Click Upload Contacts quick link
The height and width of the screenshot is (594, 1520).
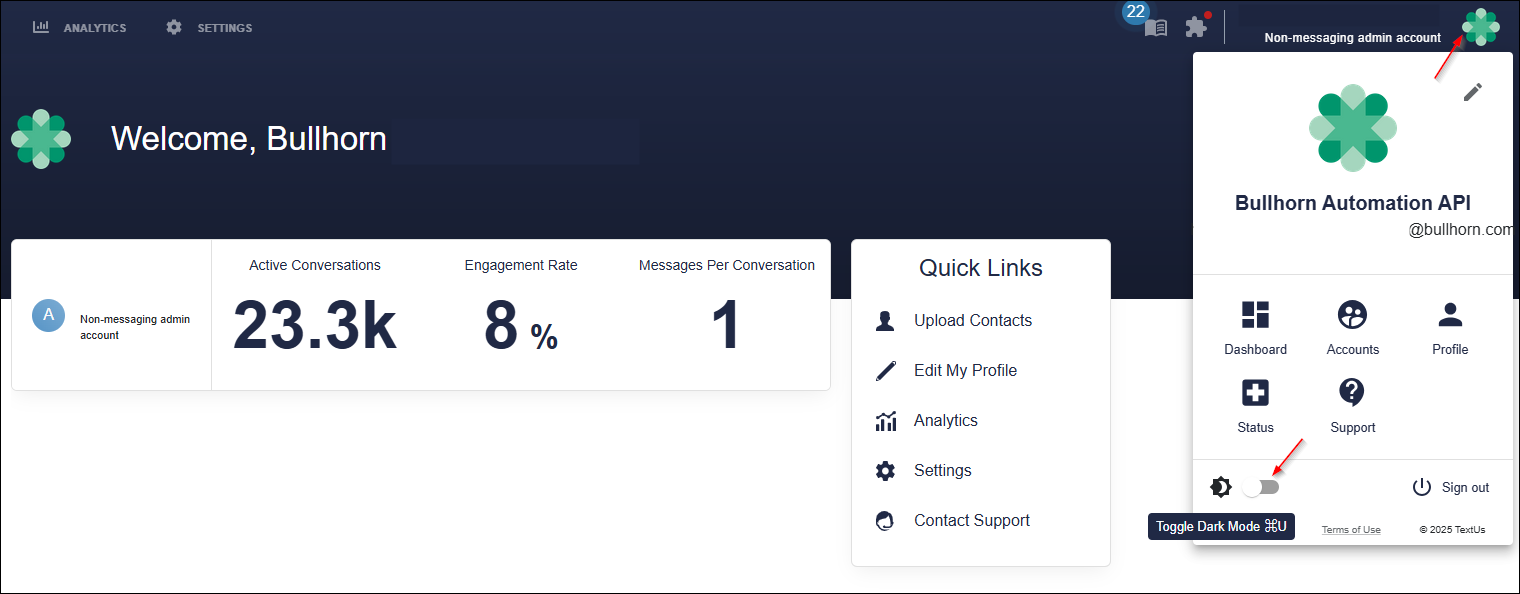972,321
